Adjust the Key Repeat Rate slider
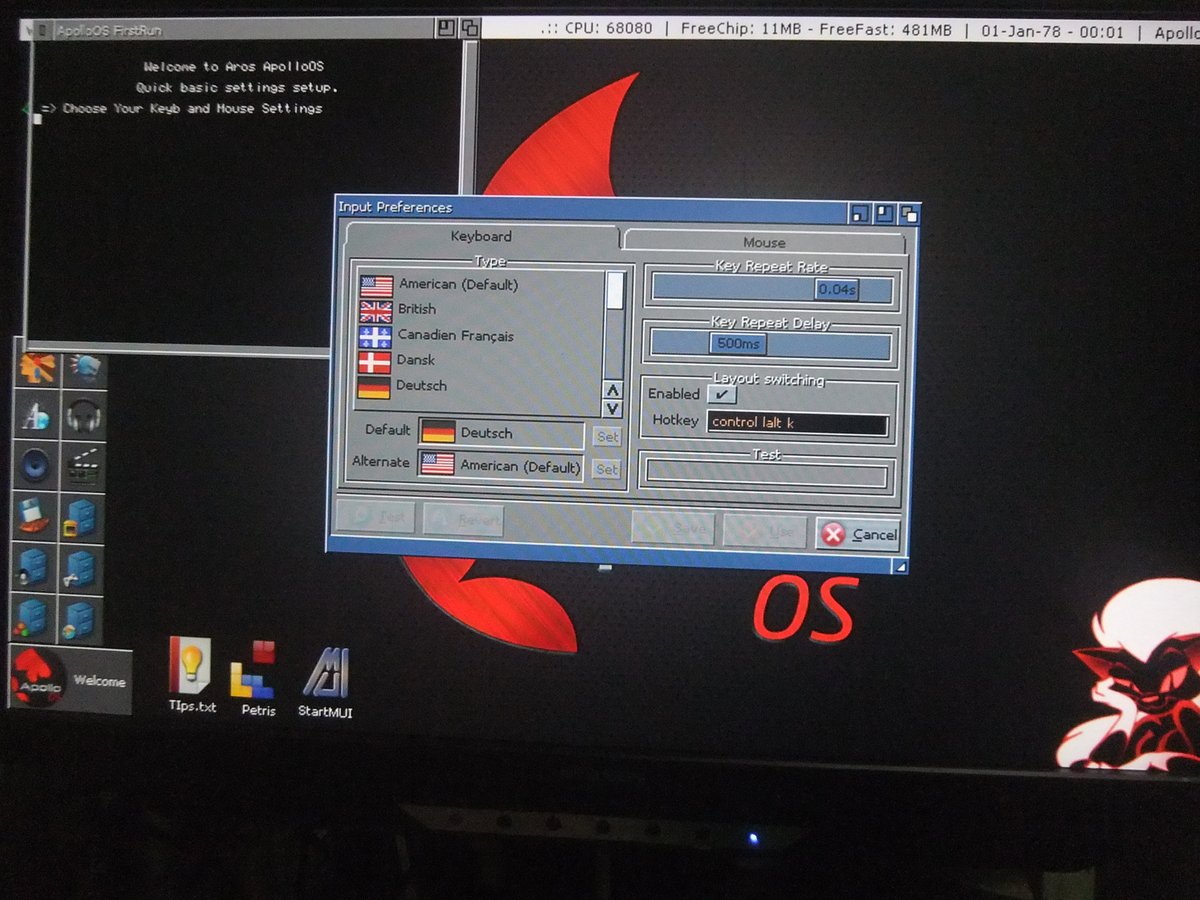Image resolution: width=1200 pixels, height=900 pixels. pos(770,289)
